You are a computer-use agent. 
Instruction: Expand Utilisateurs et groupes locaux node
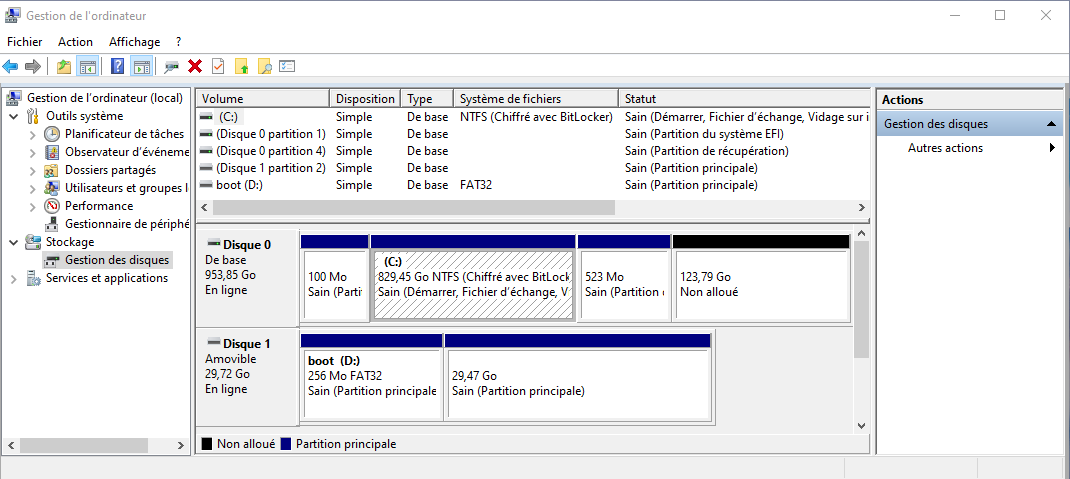pyautogui.click(x=33, y=188)
